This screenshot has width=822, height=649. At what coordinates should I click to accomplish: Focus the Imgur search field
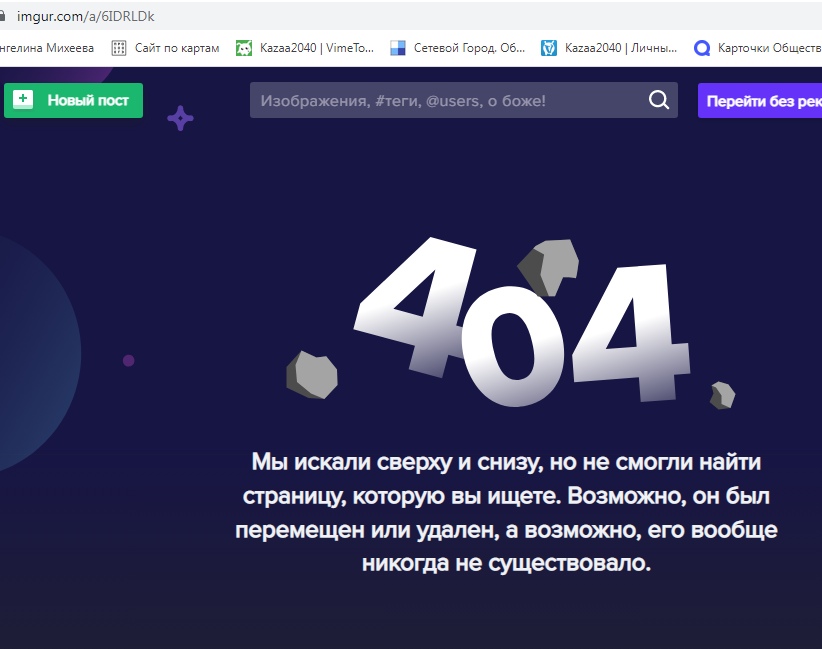point(445,101)
